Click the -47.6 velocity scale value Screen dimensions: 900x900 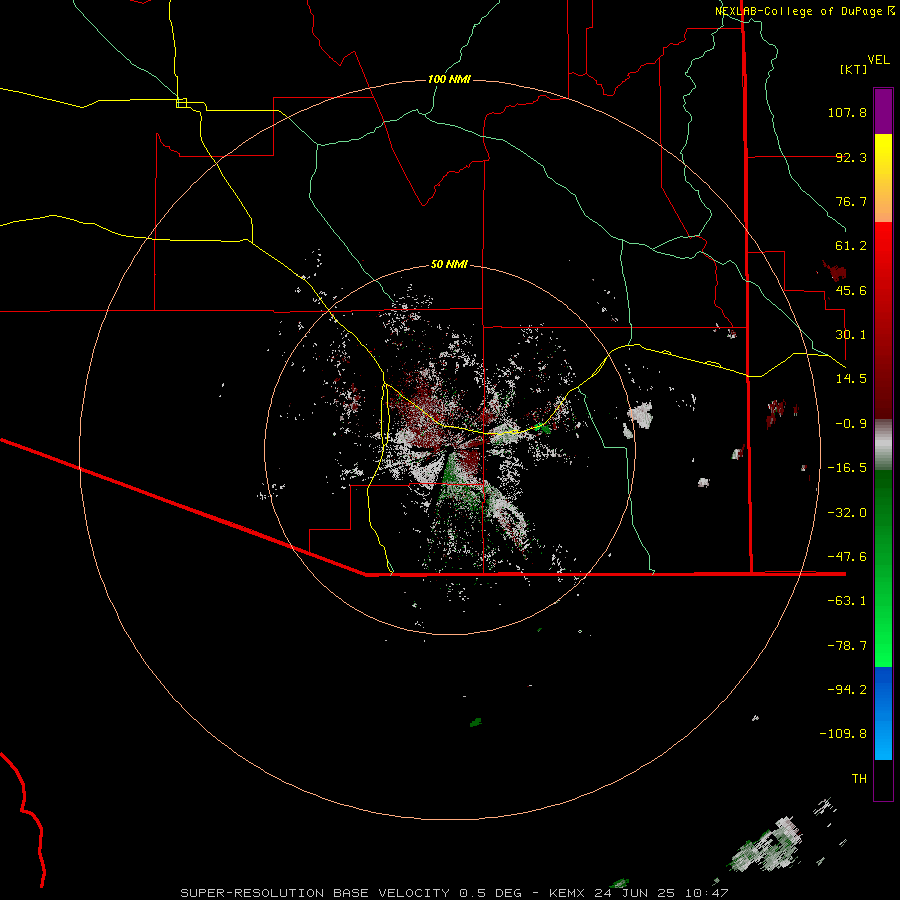(x=847, y=557)
